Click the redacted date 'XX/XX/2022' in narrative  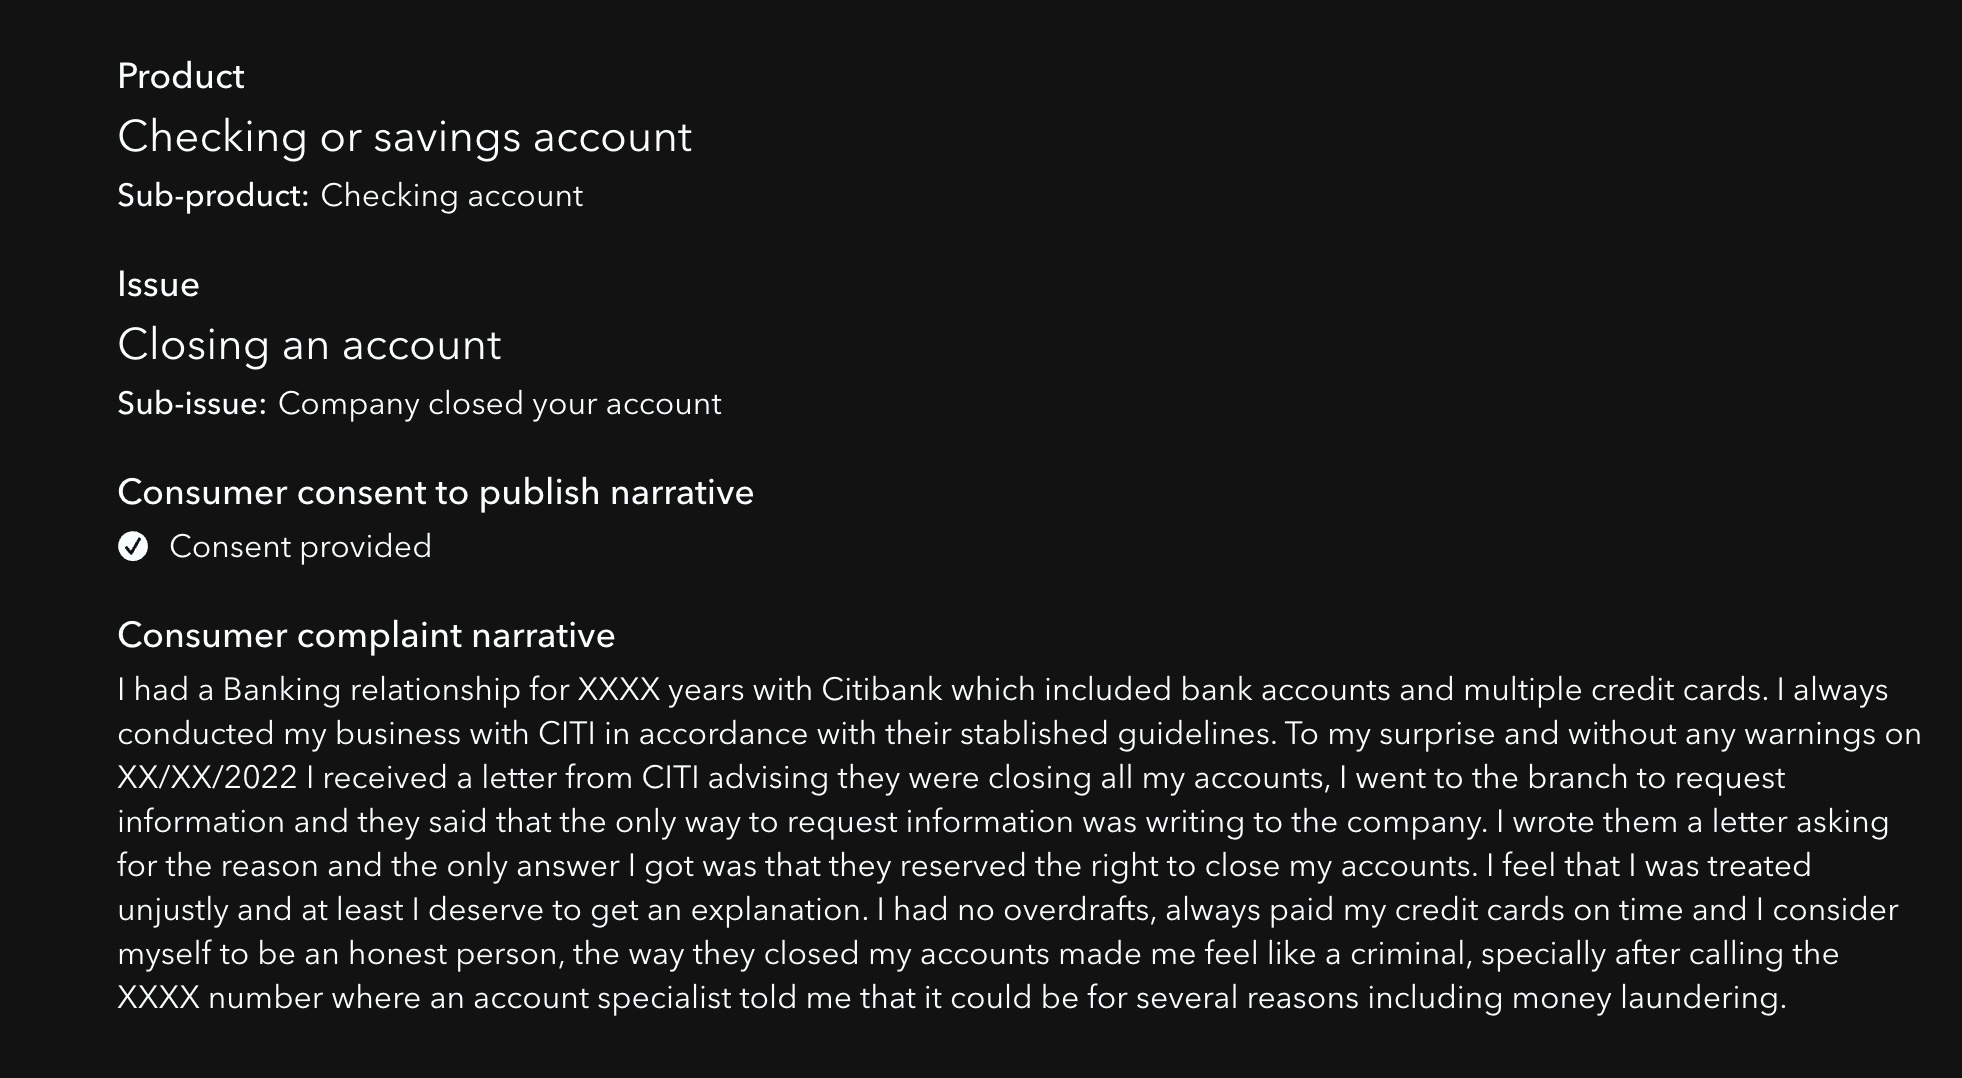coord(207,778)
